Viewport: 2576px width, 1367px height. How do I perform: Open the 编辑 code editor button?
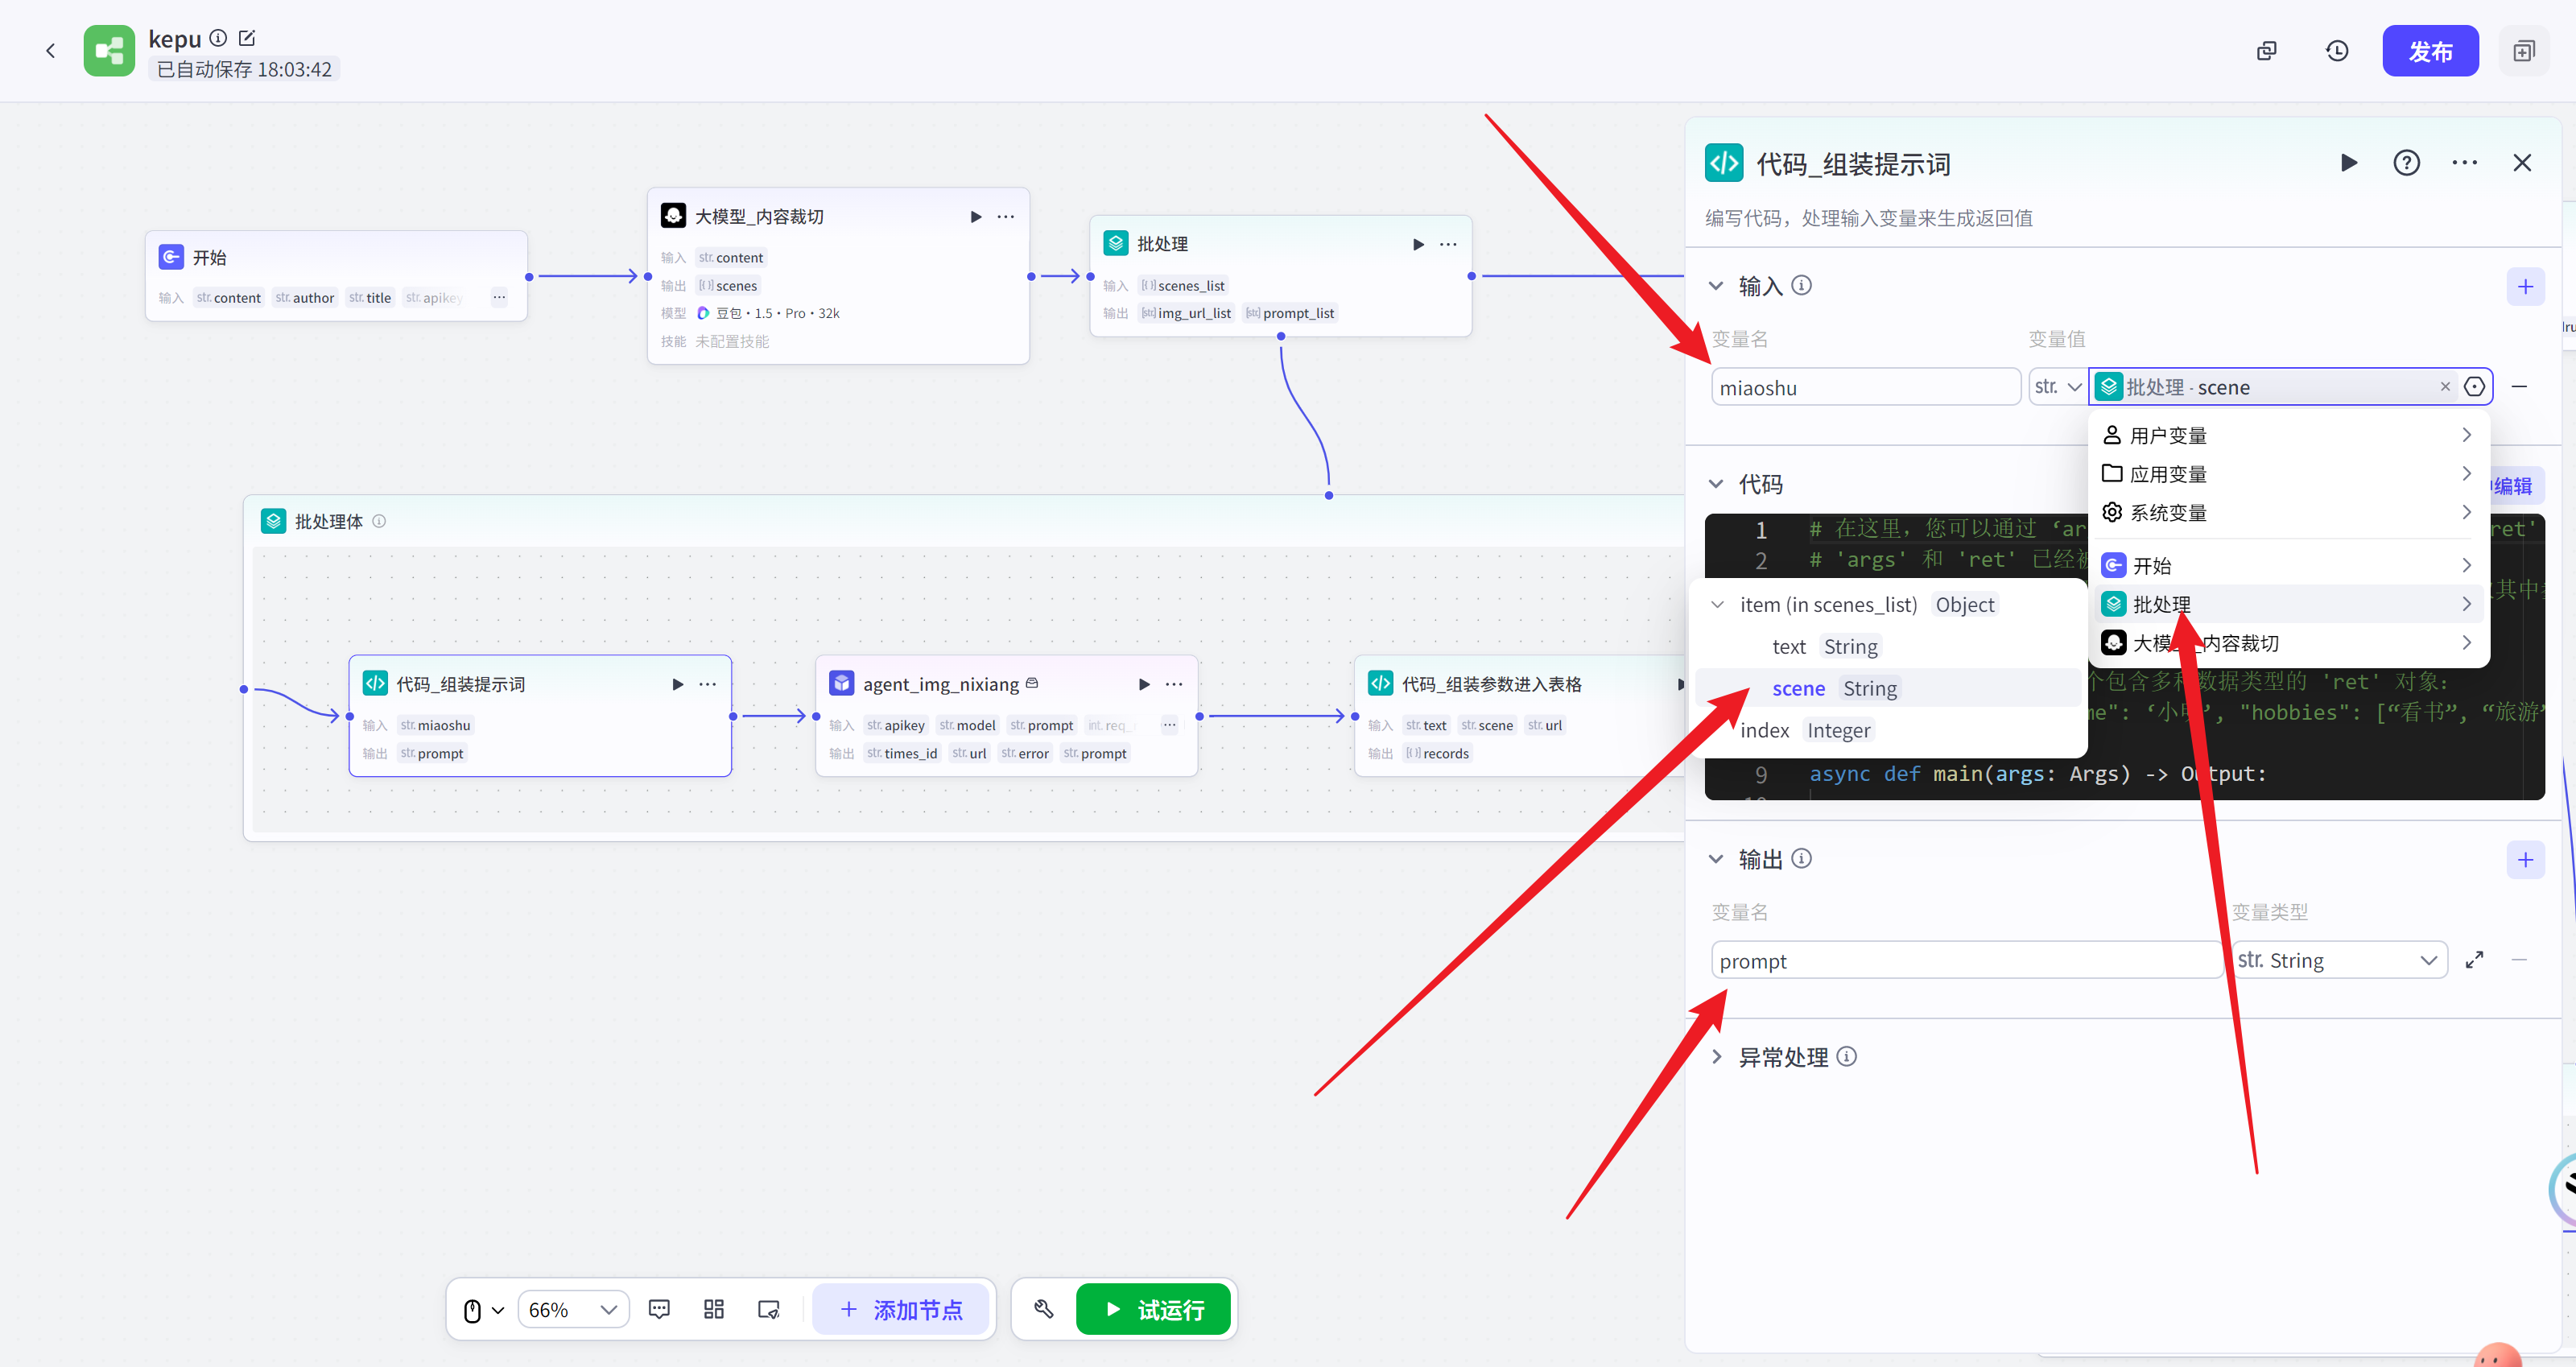pos(2515,486)
